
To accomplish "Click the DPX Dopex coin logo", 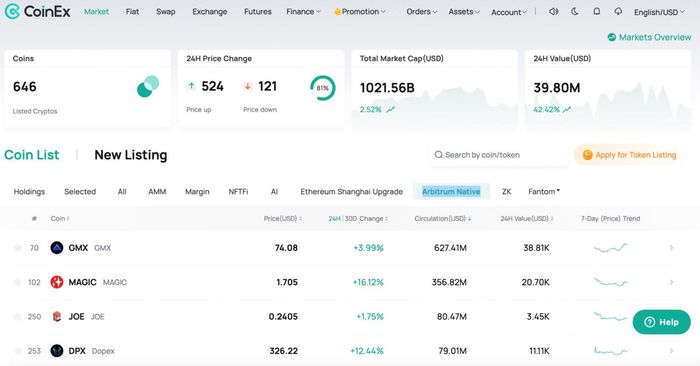I will coord(57,351).
